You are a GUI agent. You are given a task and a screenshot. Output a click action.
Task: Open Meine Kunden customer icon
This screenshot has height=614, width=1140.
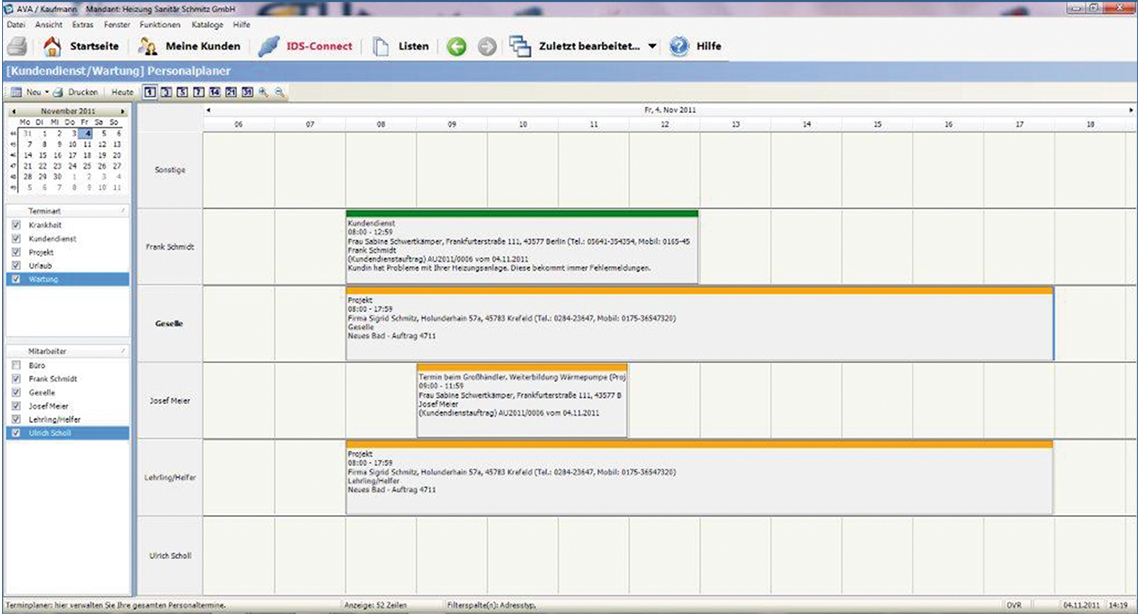(148, 46)
